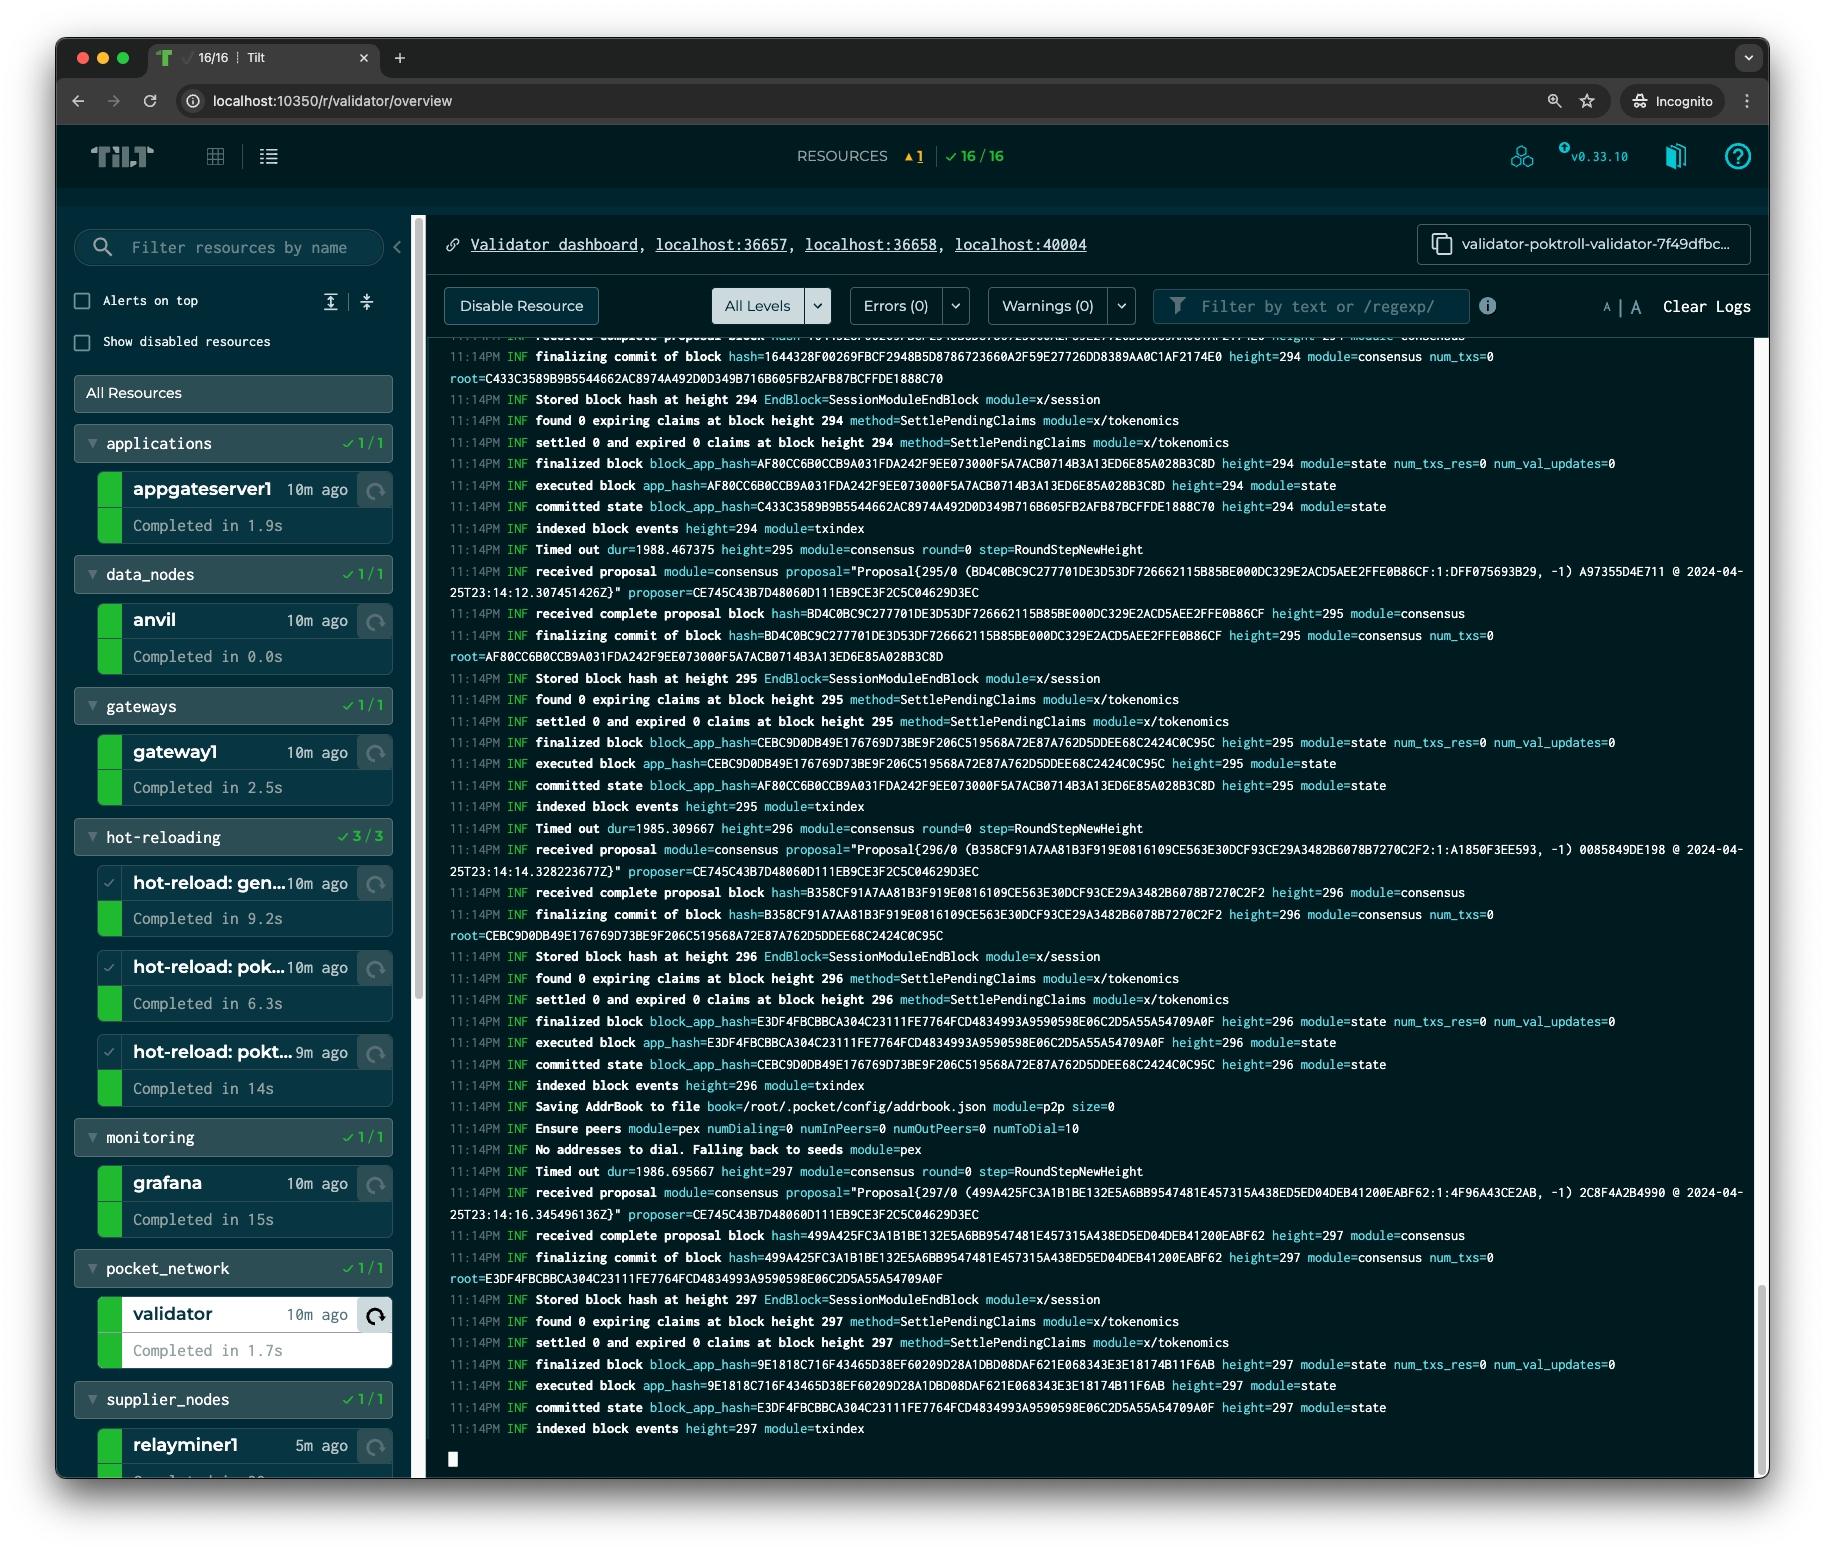1825x1552 pixels.
Task: Enable the Alerts on top checkbox
Action: [83, 301]
